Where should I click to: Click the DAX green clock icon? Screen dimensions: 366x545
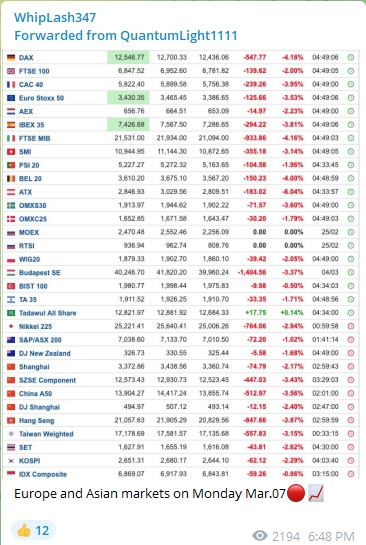(x=351, y=57)
